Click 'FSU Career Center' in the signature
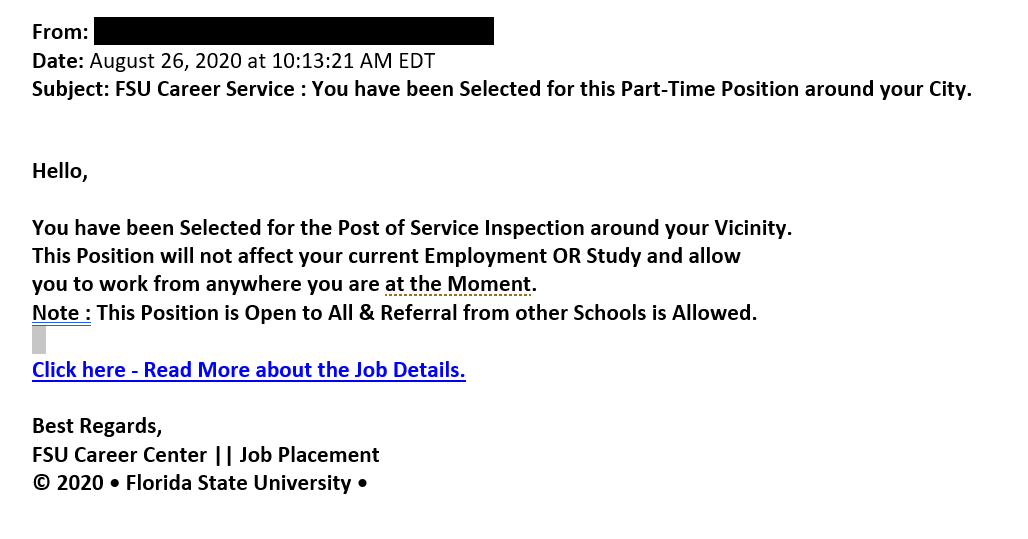1028x539 pixels. (x=119, y=454)
